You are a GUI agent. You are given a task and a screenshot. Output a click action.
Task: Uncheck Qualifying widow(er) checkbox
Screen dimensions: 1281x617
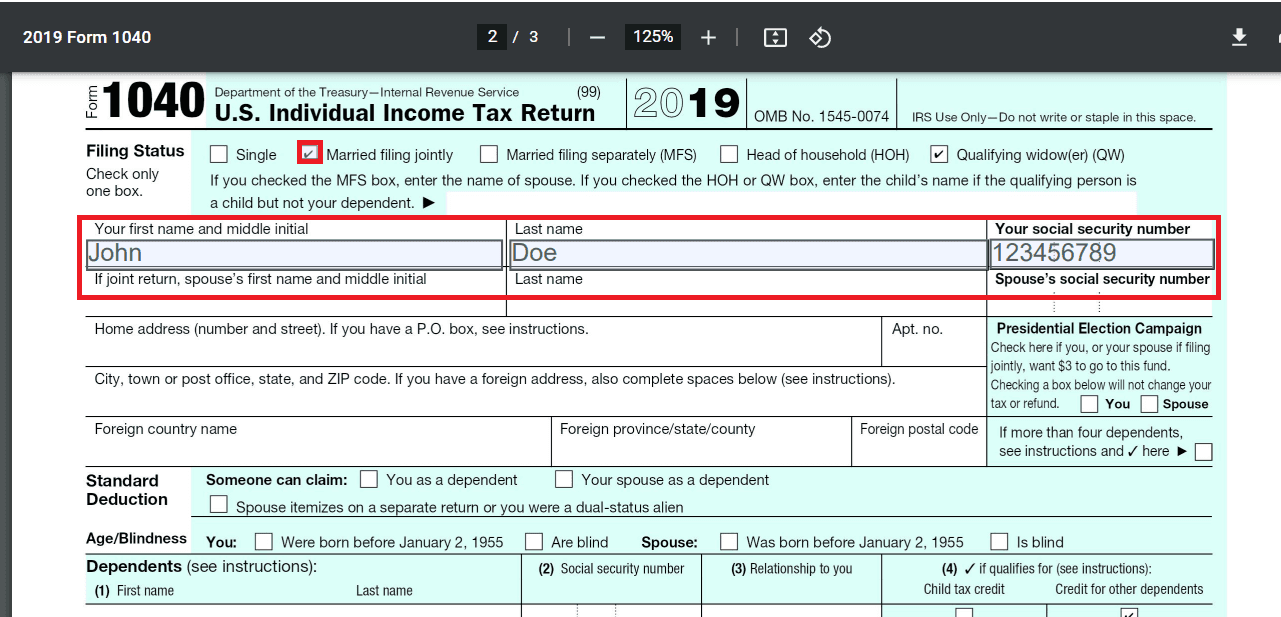[939, 154]
